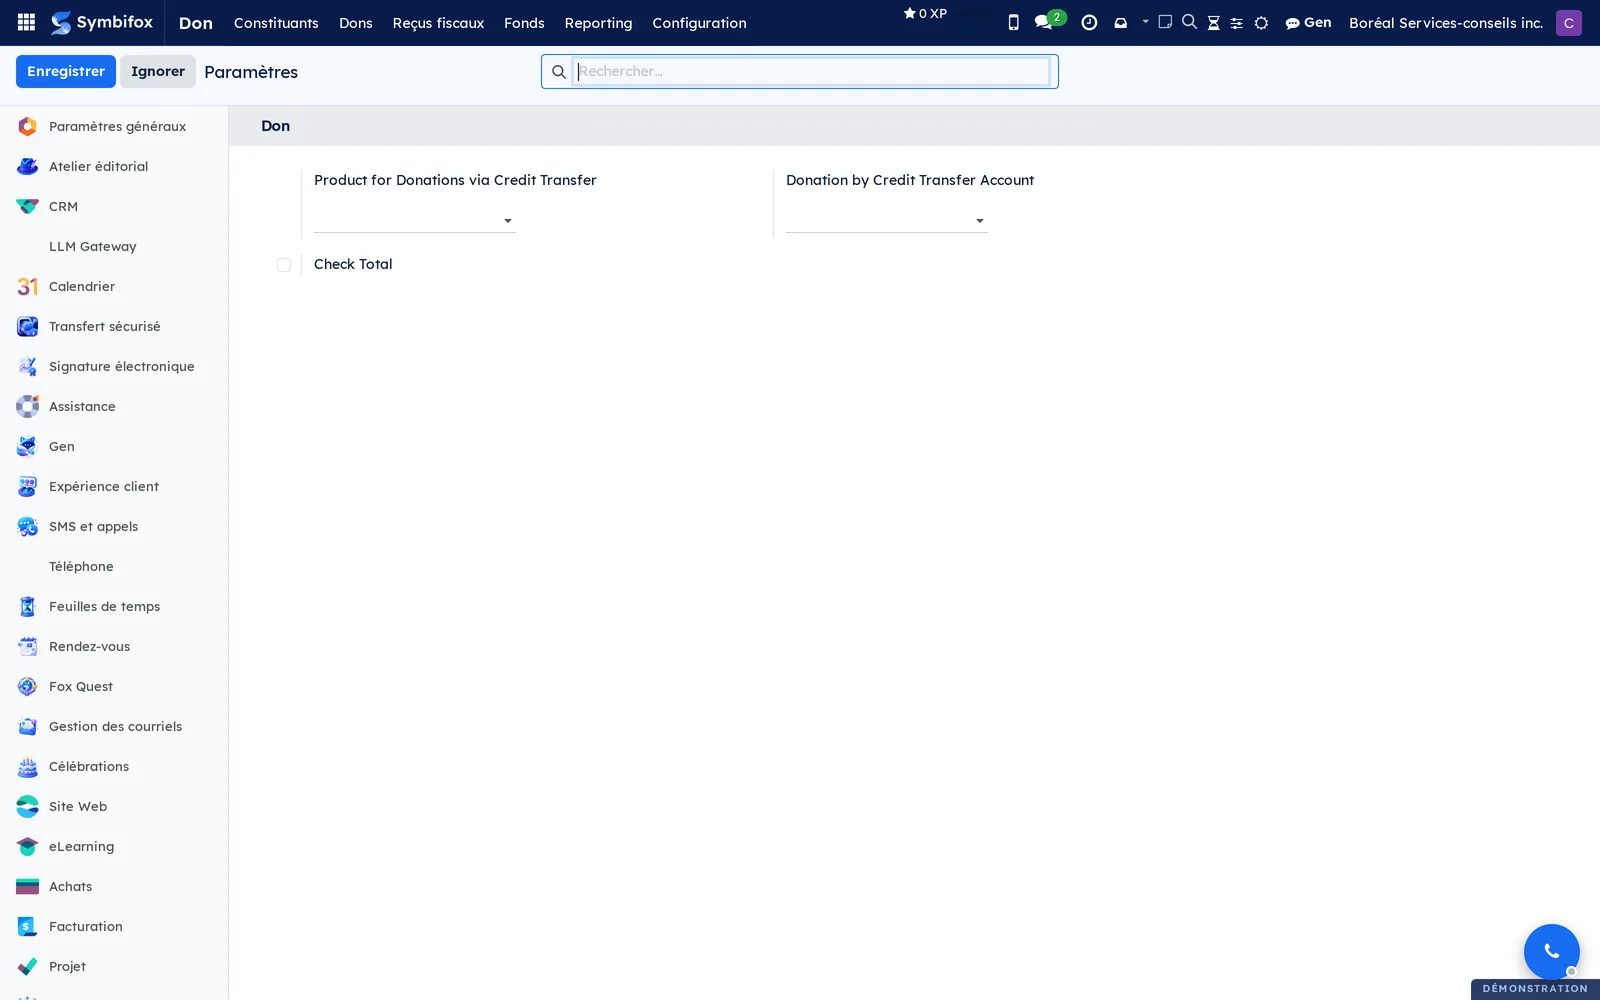The width and height of the screenshot is (1600, 1000).
Task: Select CRM settings in the sidebar
Action: click(114, 206)
